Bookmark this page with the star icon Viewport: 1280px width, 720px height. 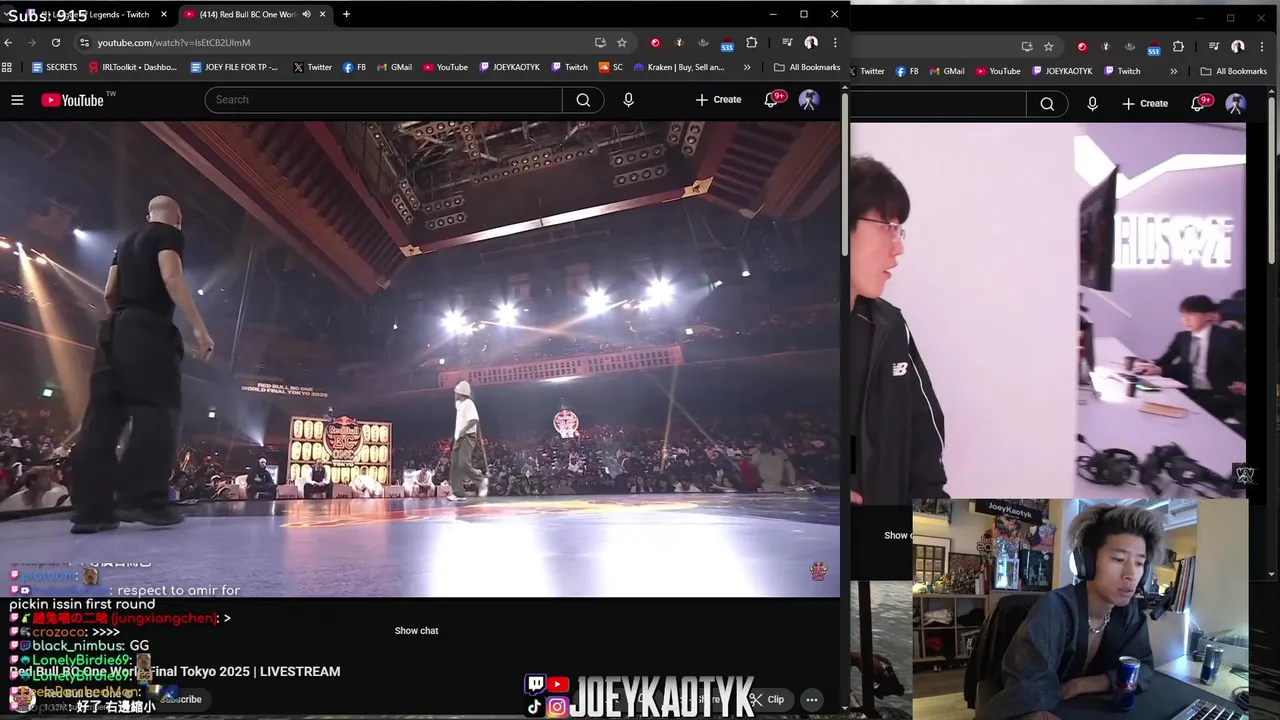622,43
